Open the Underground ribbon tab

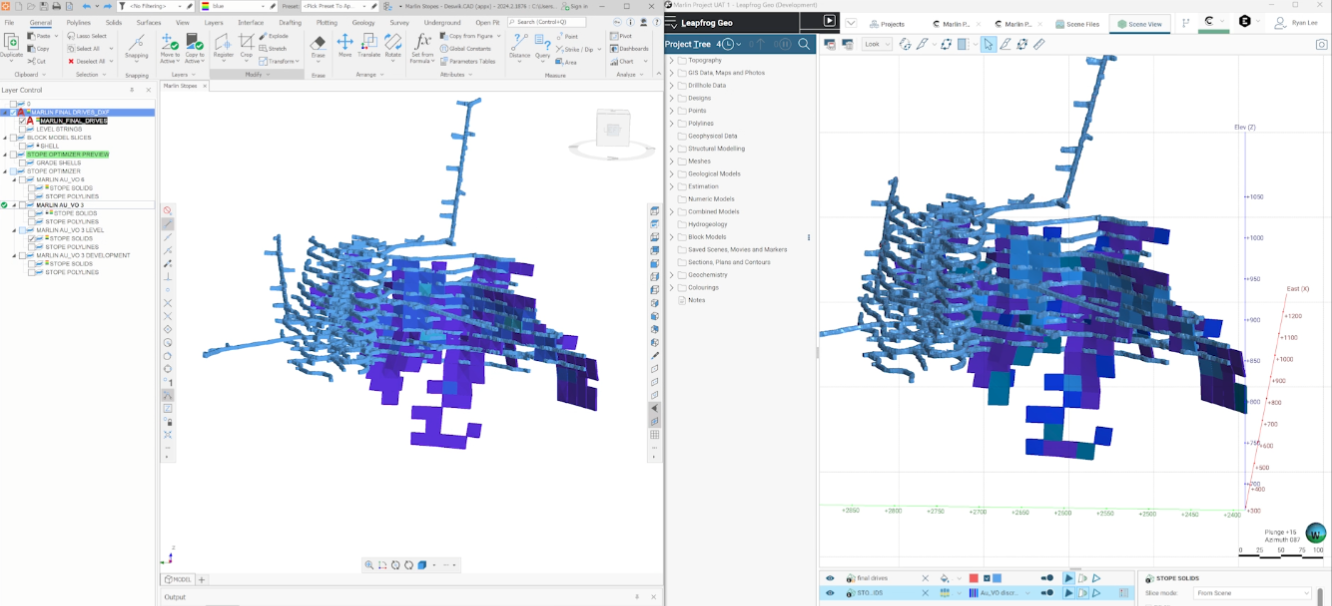[442, 22]
